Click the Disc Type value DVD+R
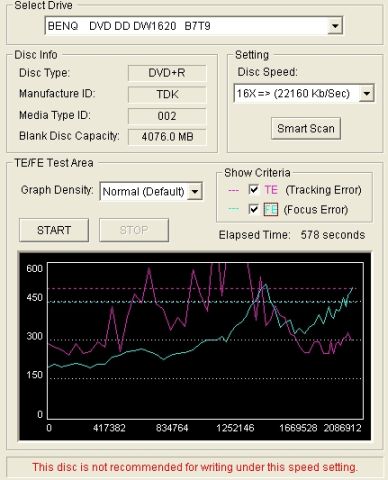The height and width of the screenshot is (480, 388). coord(167,73)
